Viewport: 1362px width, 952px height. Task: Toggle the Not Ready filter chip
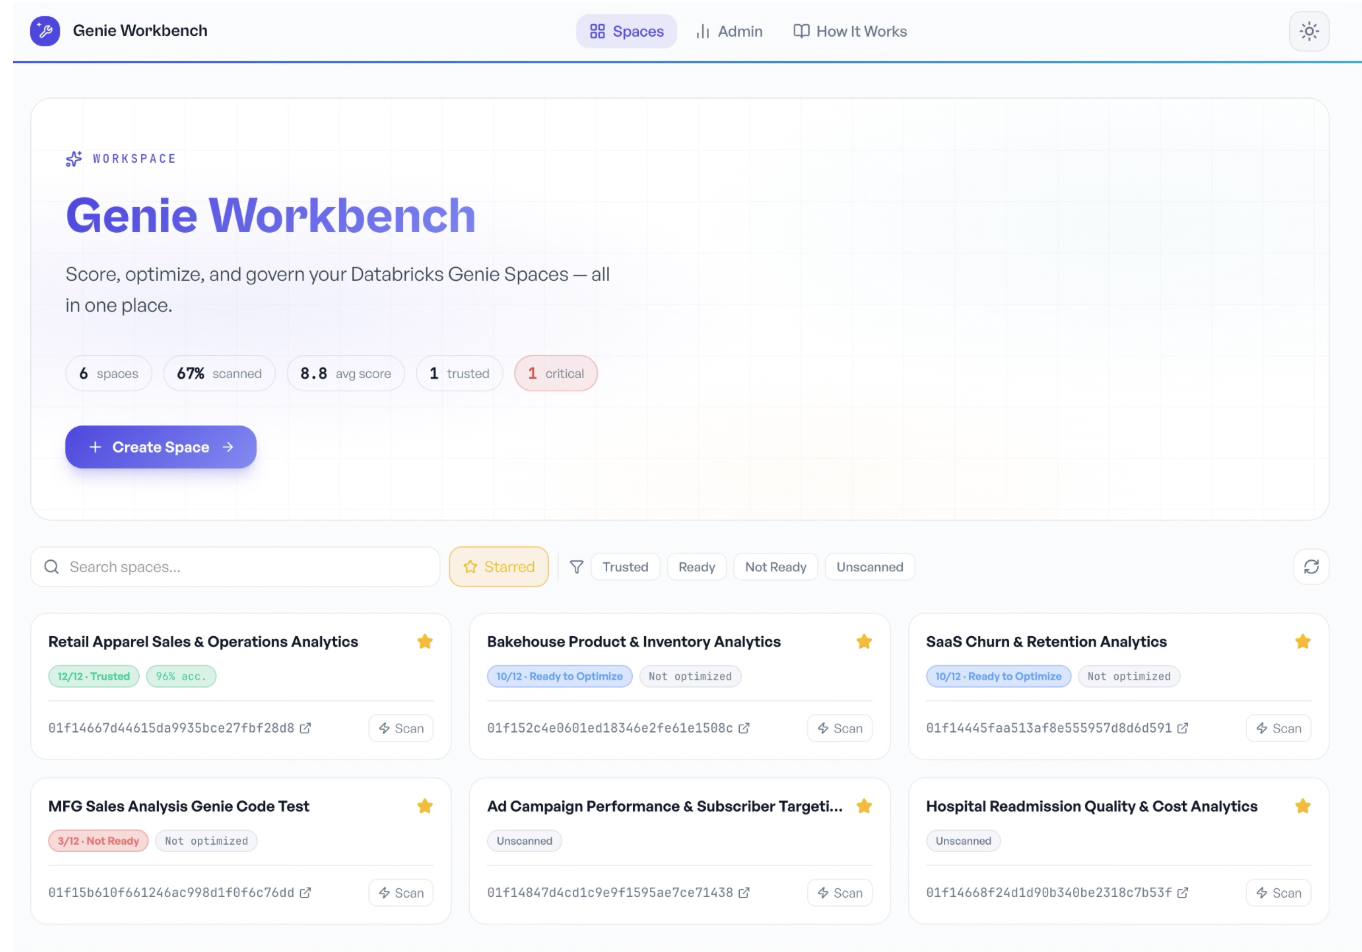(x=776, y=567)
